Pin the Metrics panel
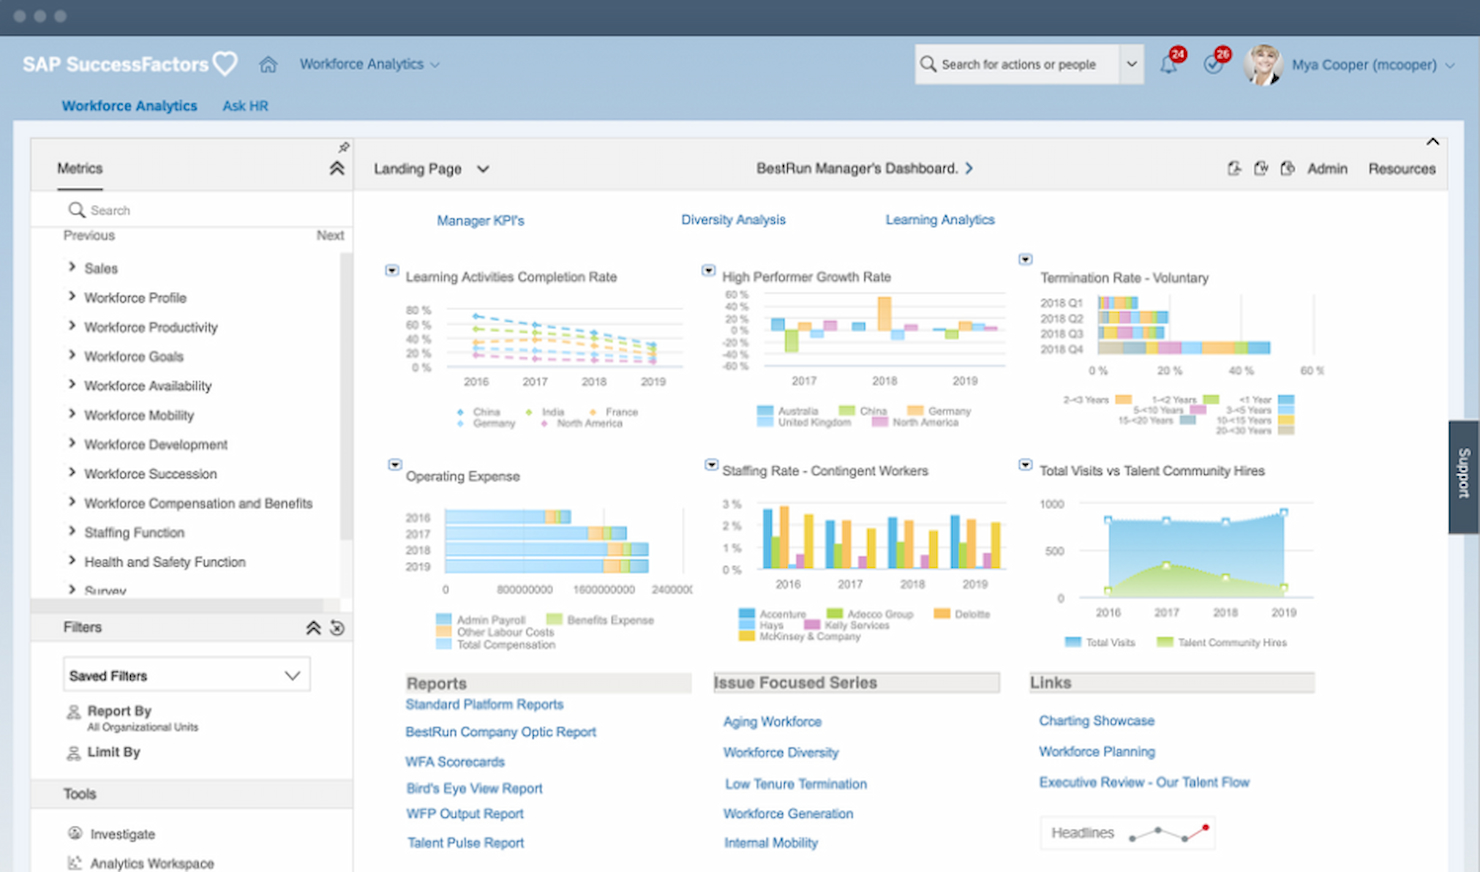 343,147
